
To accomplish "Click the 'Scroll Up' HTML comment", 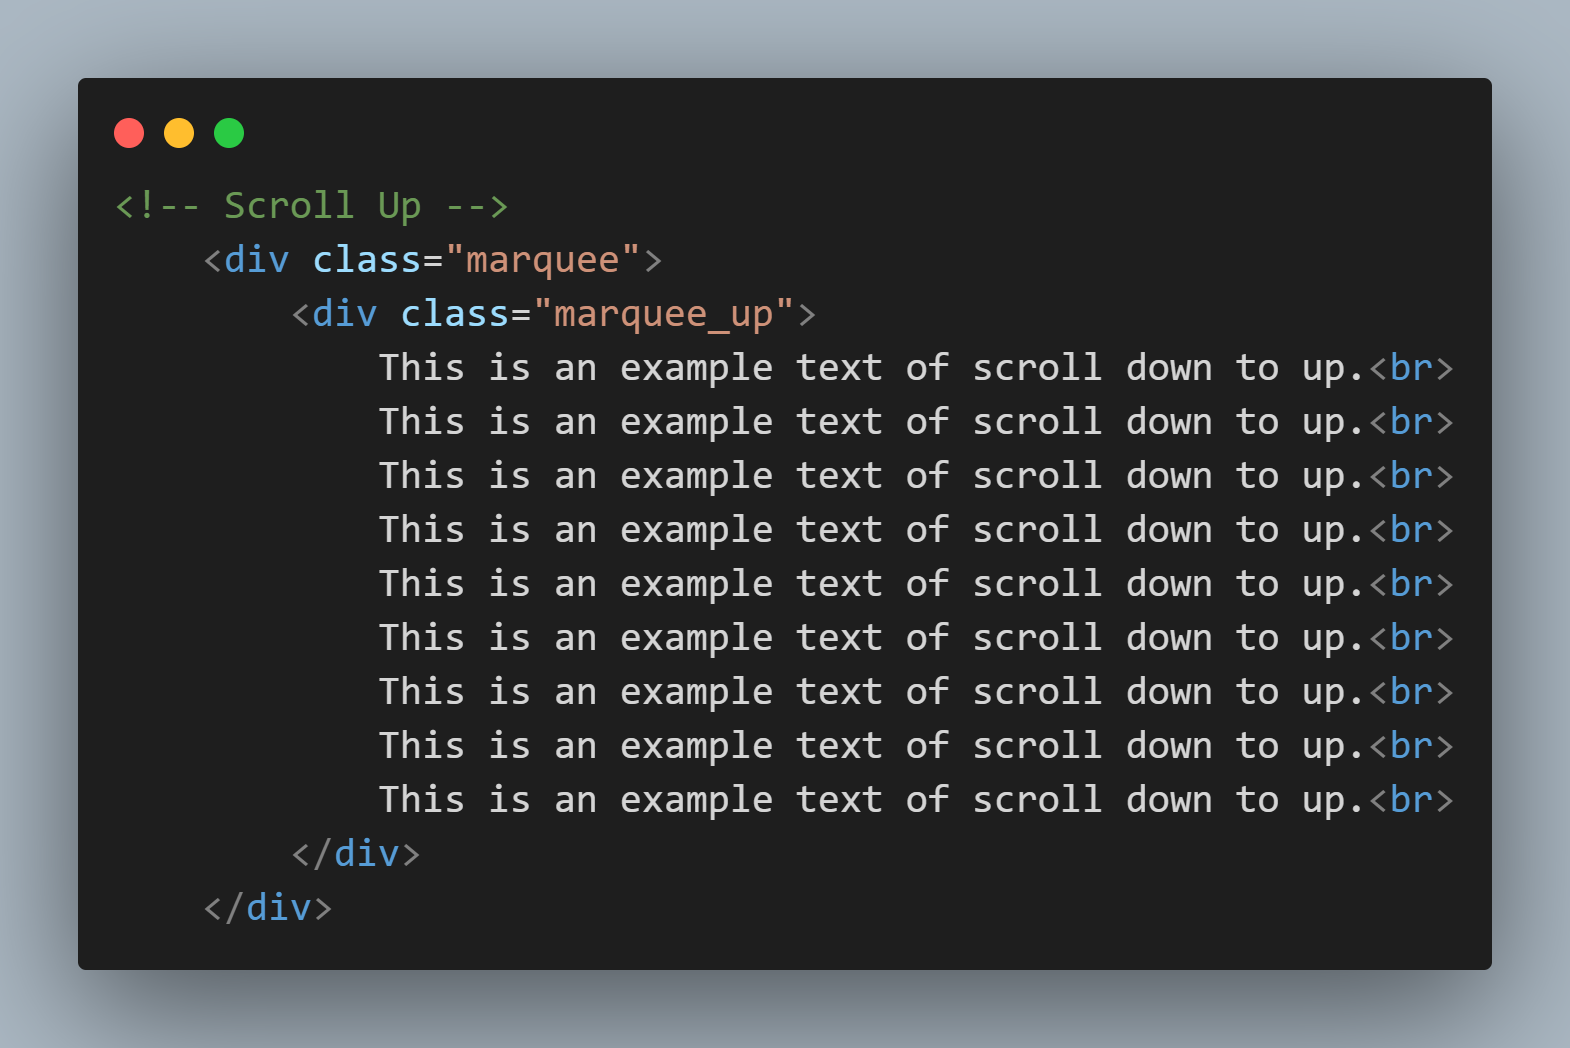I will [311, 206].
